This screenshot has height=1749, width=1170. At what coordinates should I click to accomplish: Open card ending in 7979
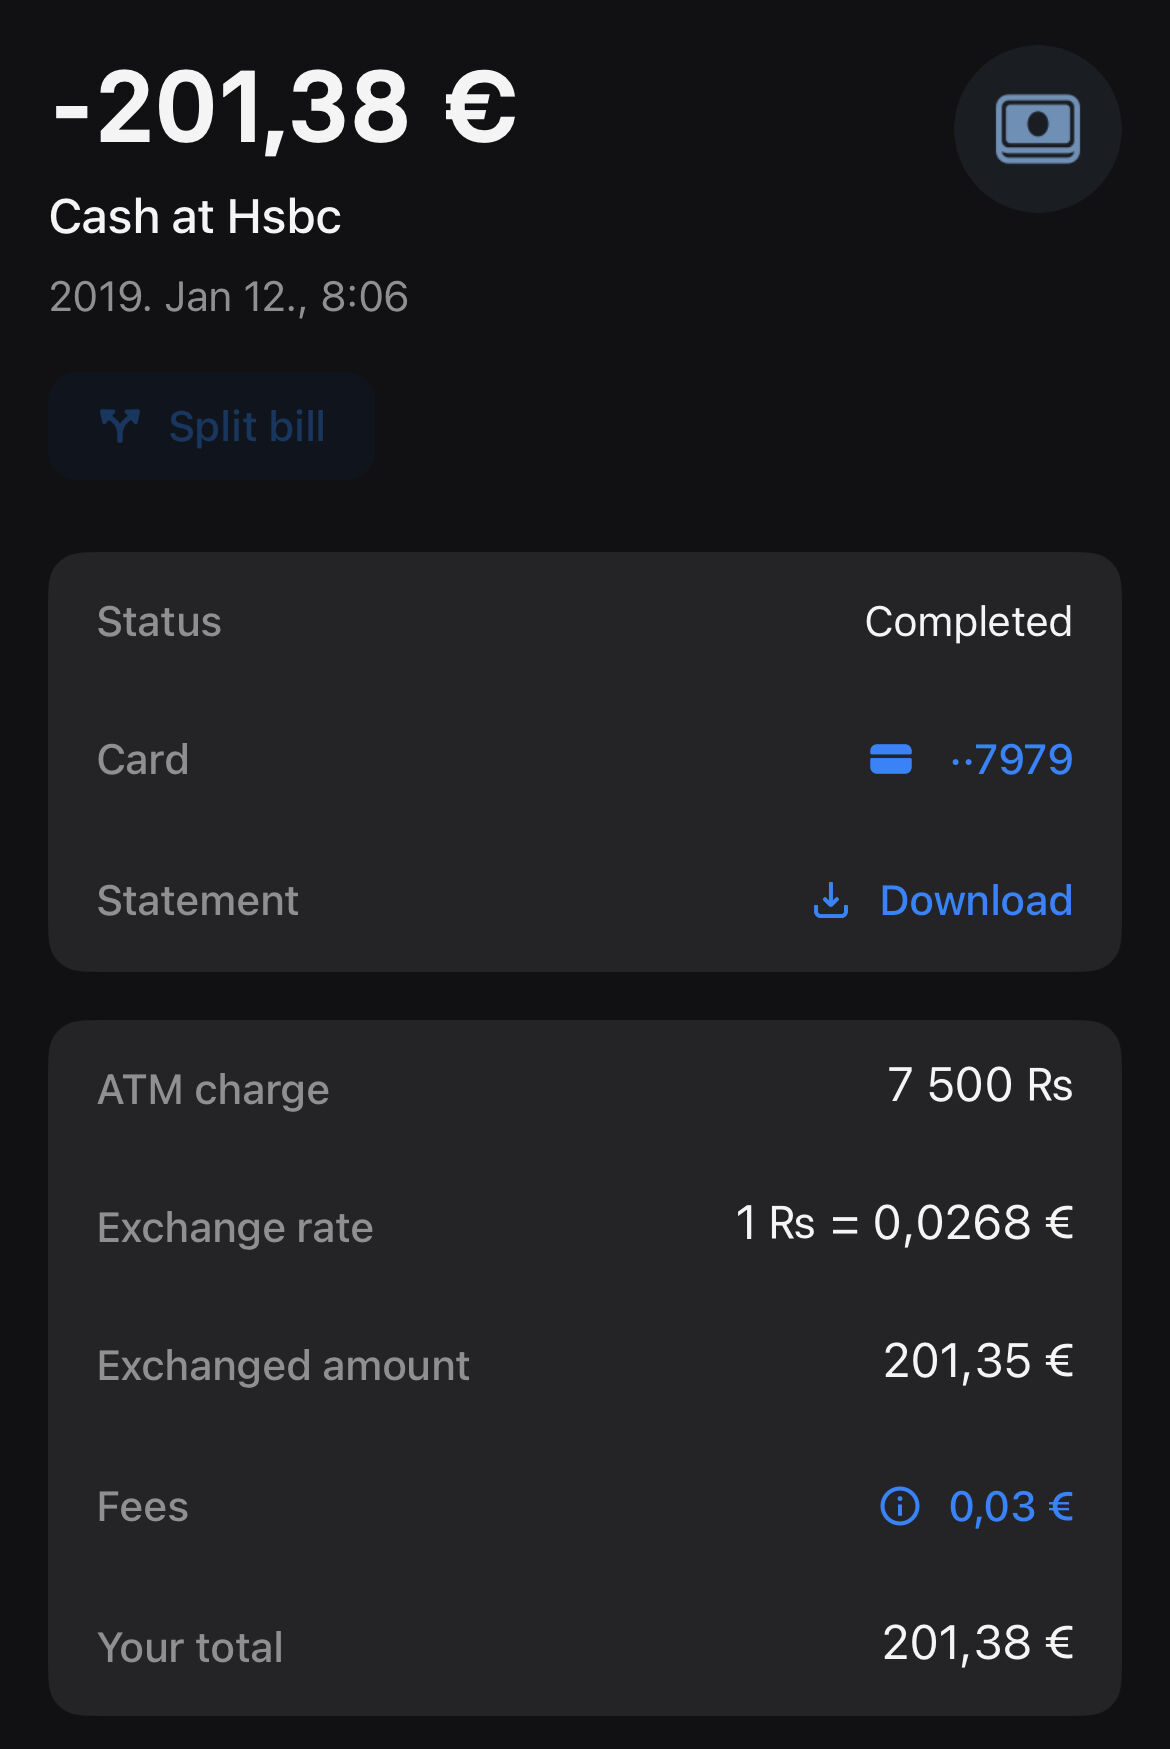pos(1012,760)
